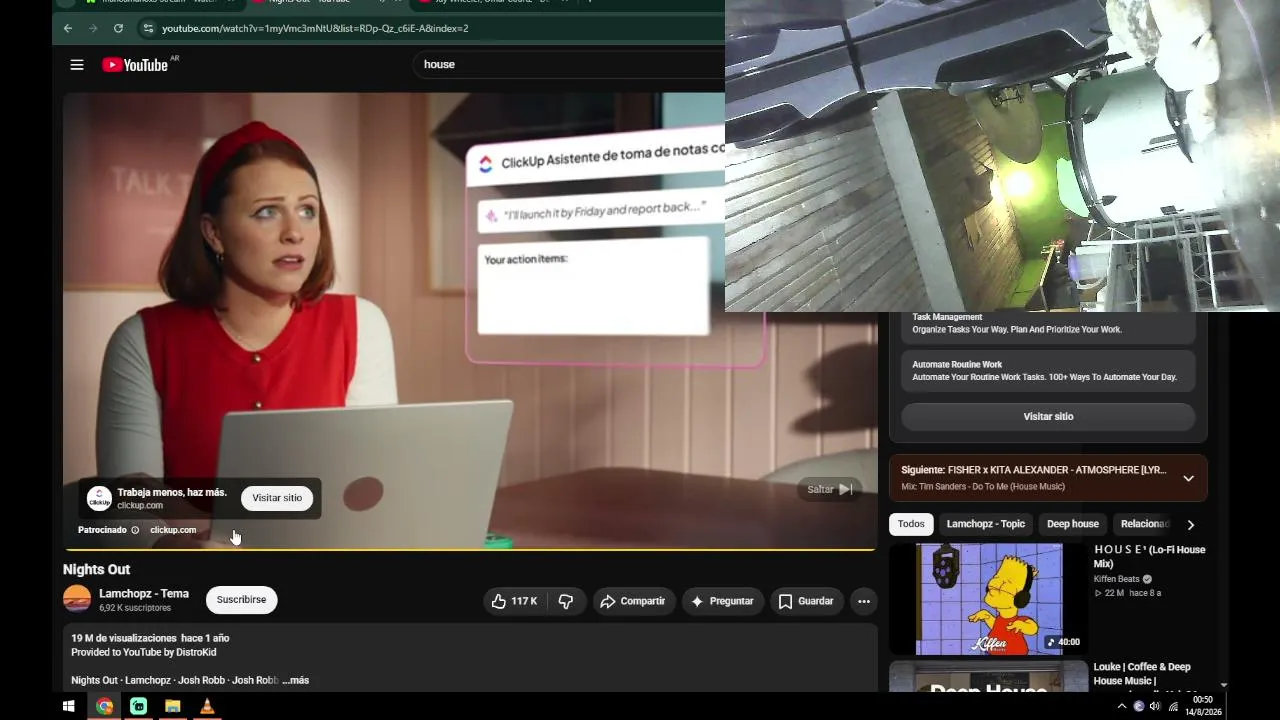Go back to the previous browser page
The height and width of the screenshot is (720, 1280).
pos(68,28)
